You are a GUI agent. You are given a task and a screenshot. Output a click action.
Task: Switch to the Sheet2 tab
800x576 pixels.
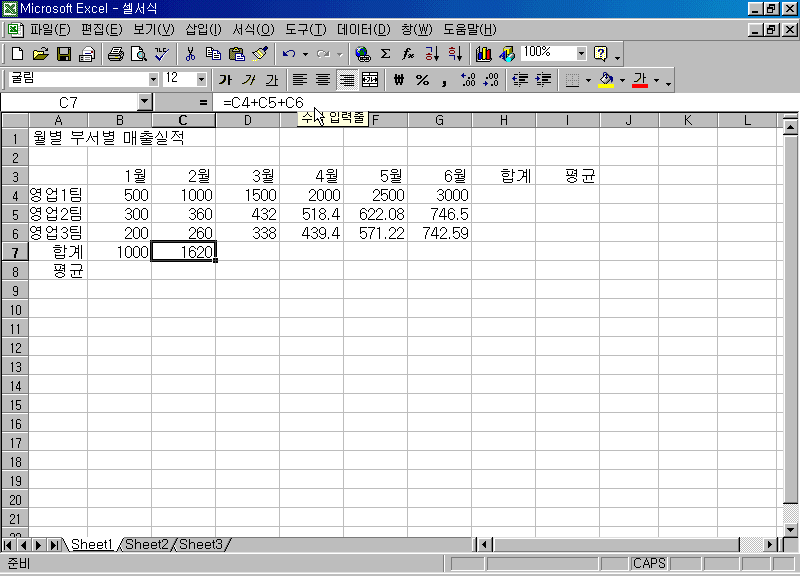click(x=147, y=545)
